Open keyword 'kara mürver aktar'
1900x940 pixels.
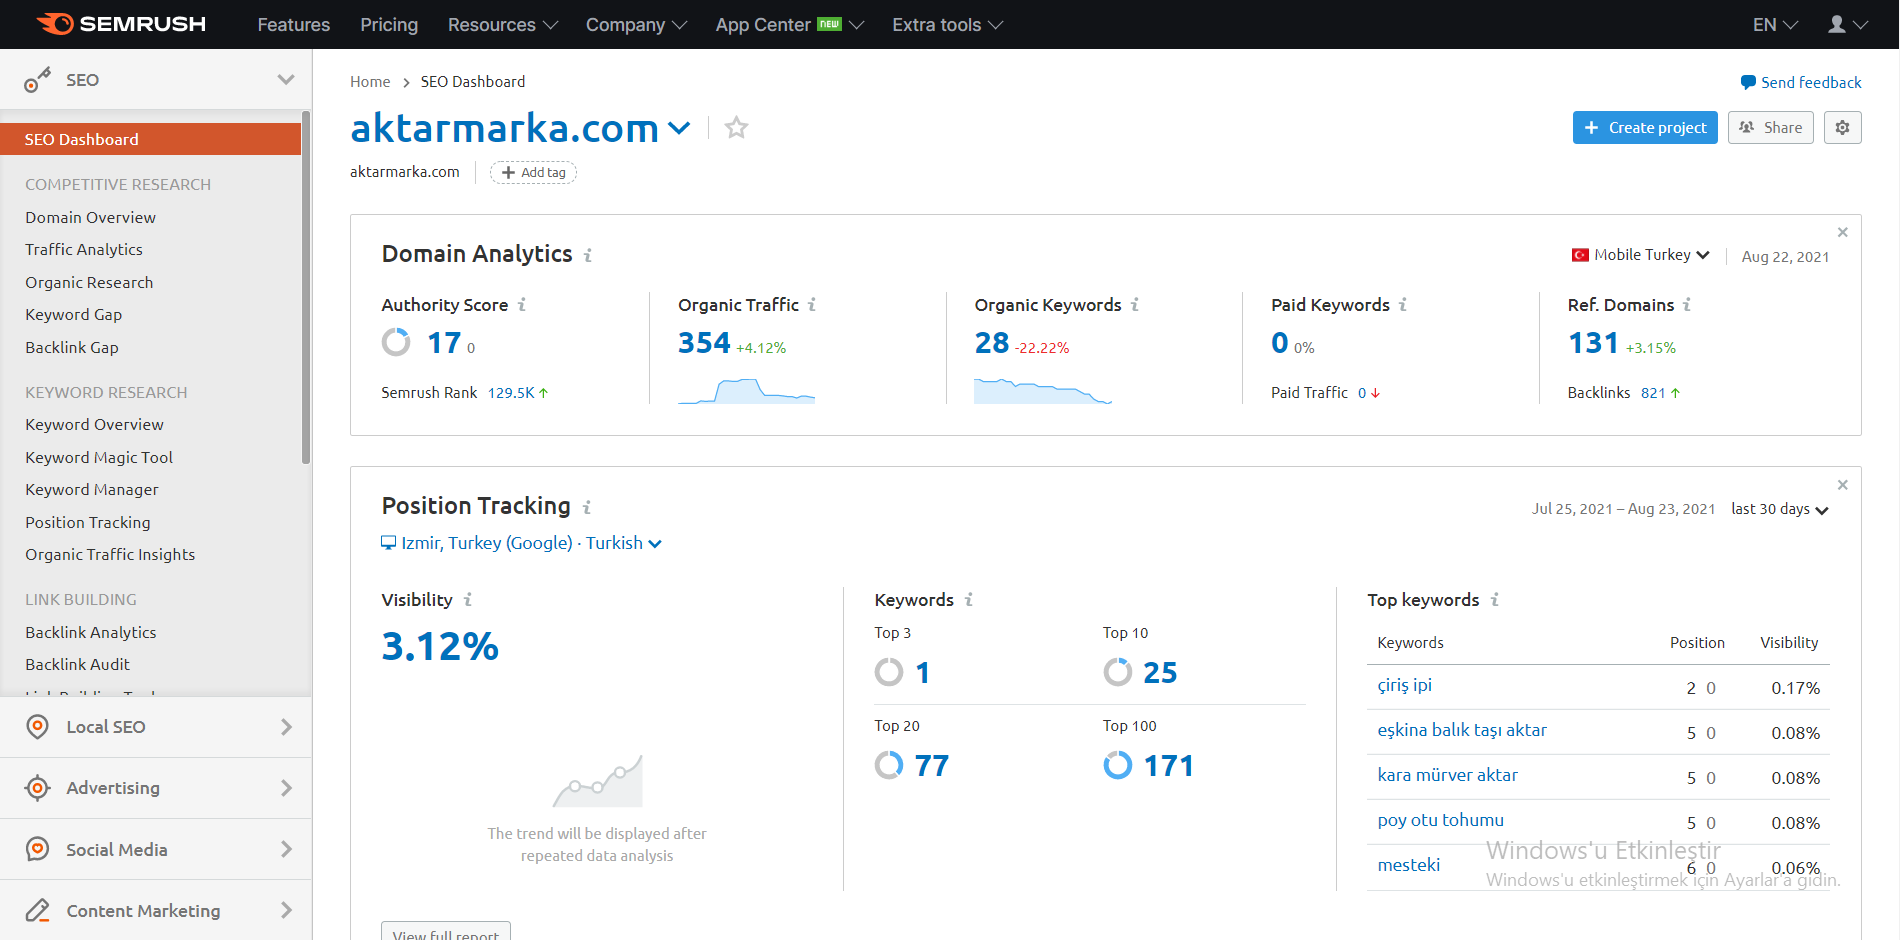coord(1448,775)
